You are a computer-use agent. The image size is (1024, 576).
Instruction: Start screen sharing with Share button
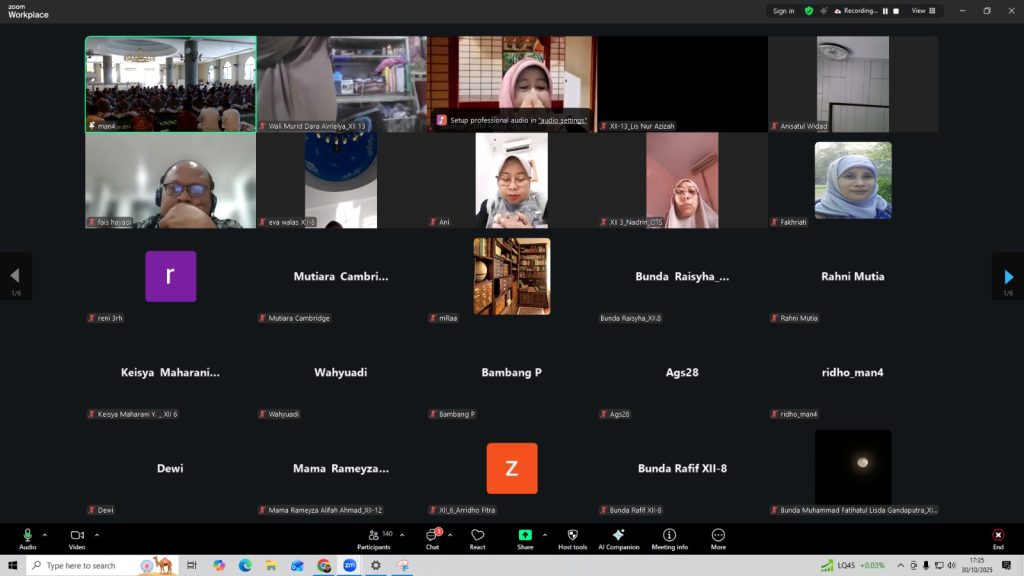click(525, 538)
